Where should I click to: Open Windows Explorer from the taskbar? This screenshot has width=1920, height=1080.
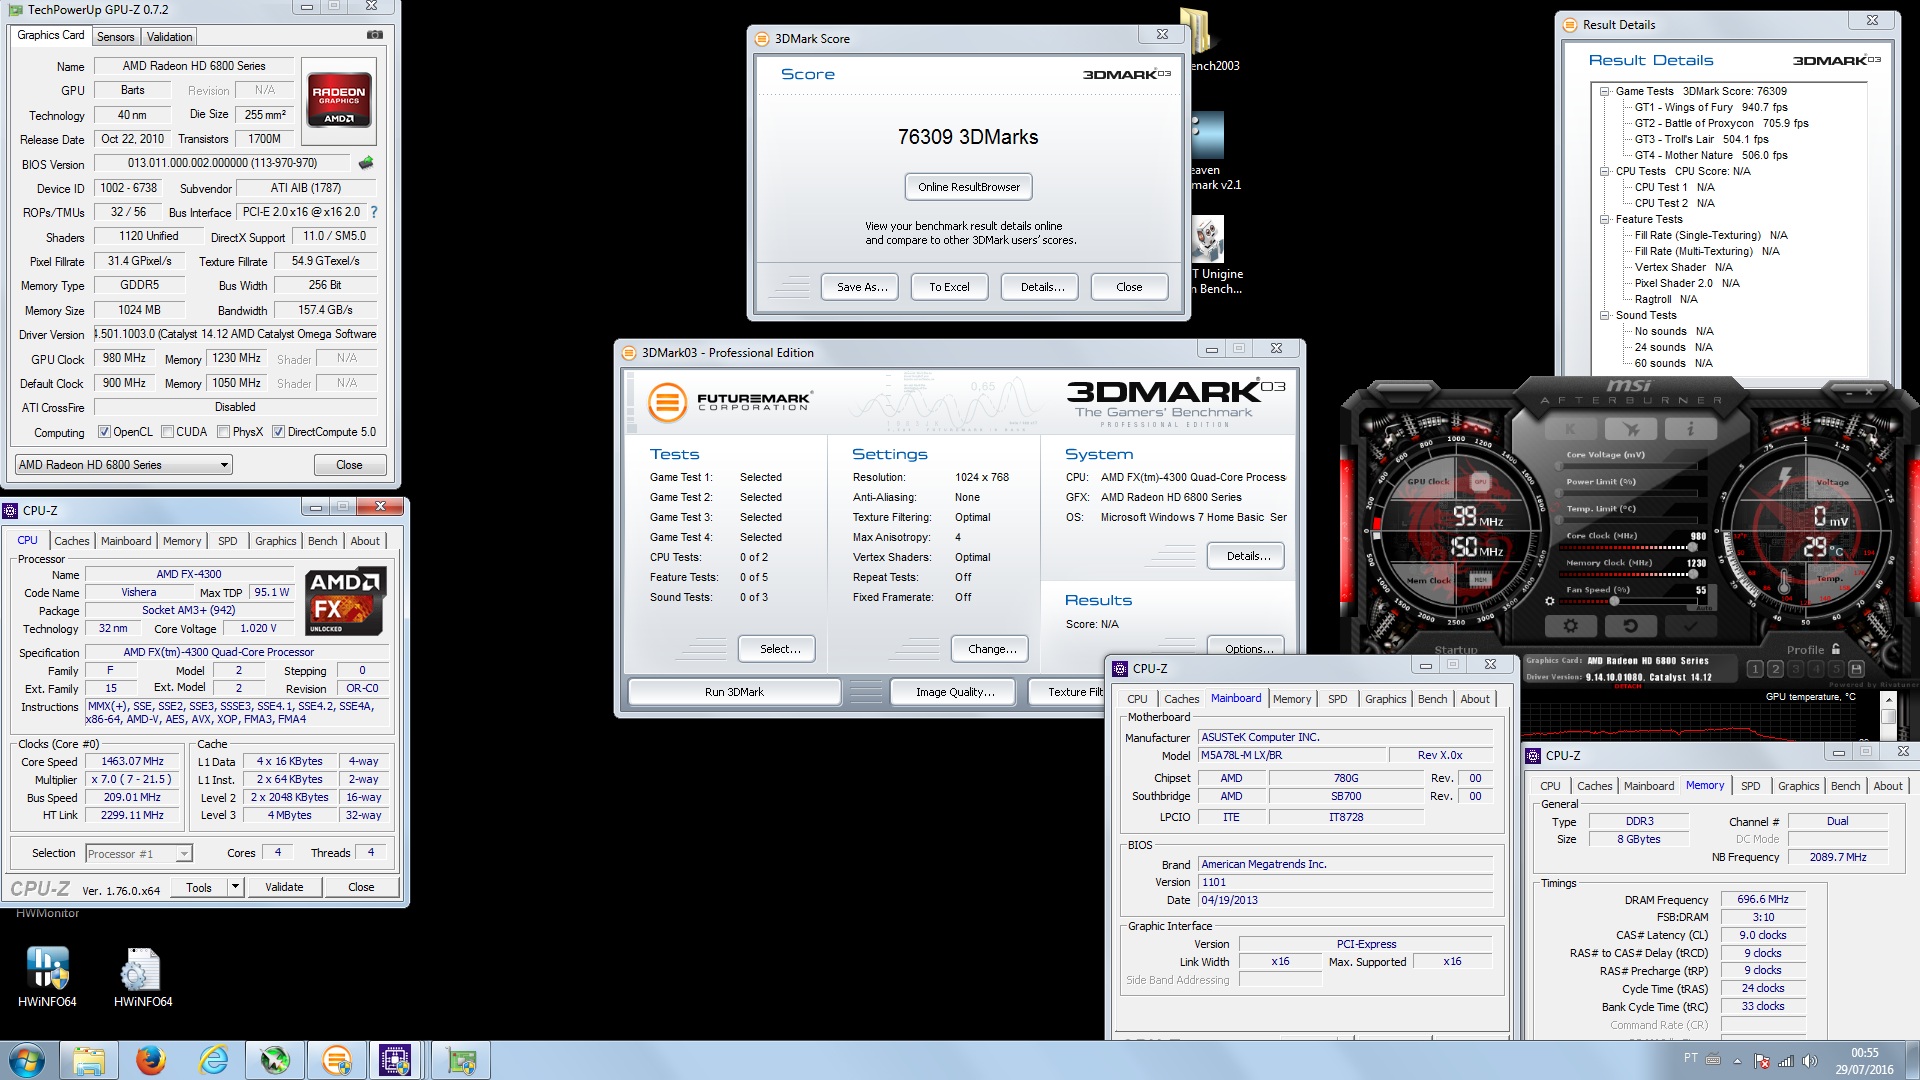tap(89, 1060)
